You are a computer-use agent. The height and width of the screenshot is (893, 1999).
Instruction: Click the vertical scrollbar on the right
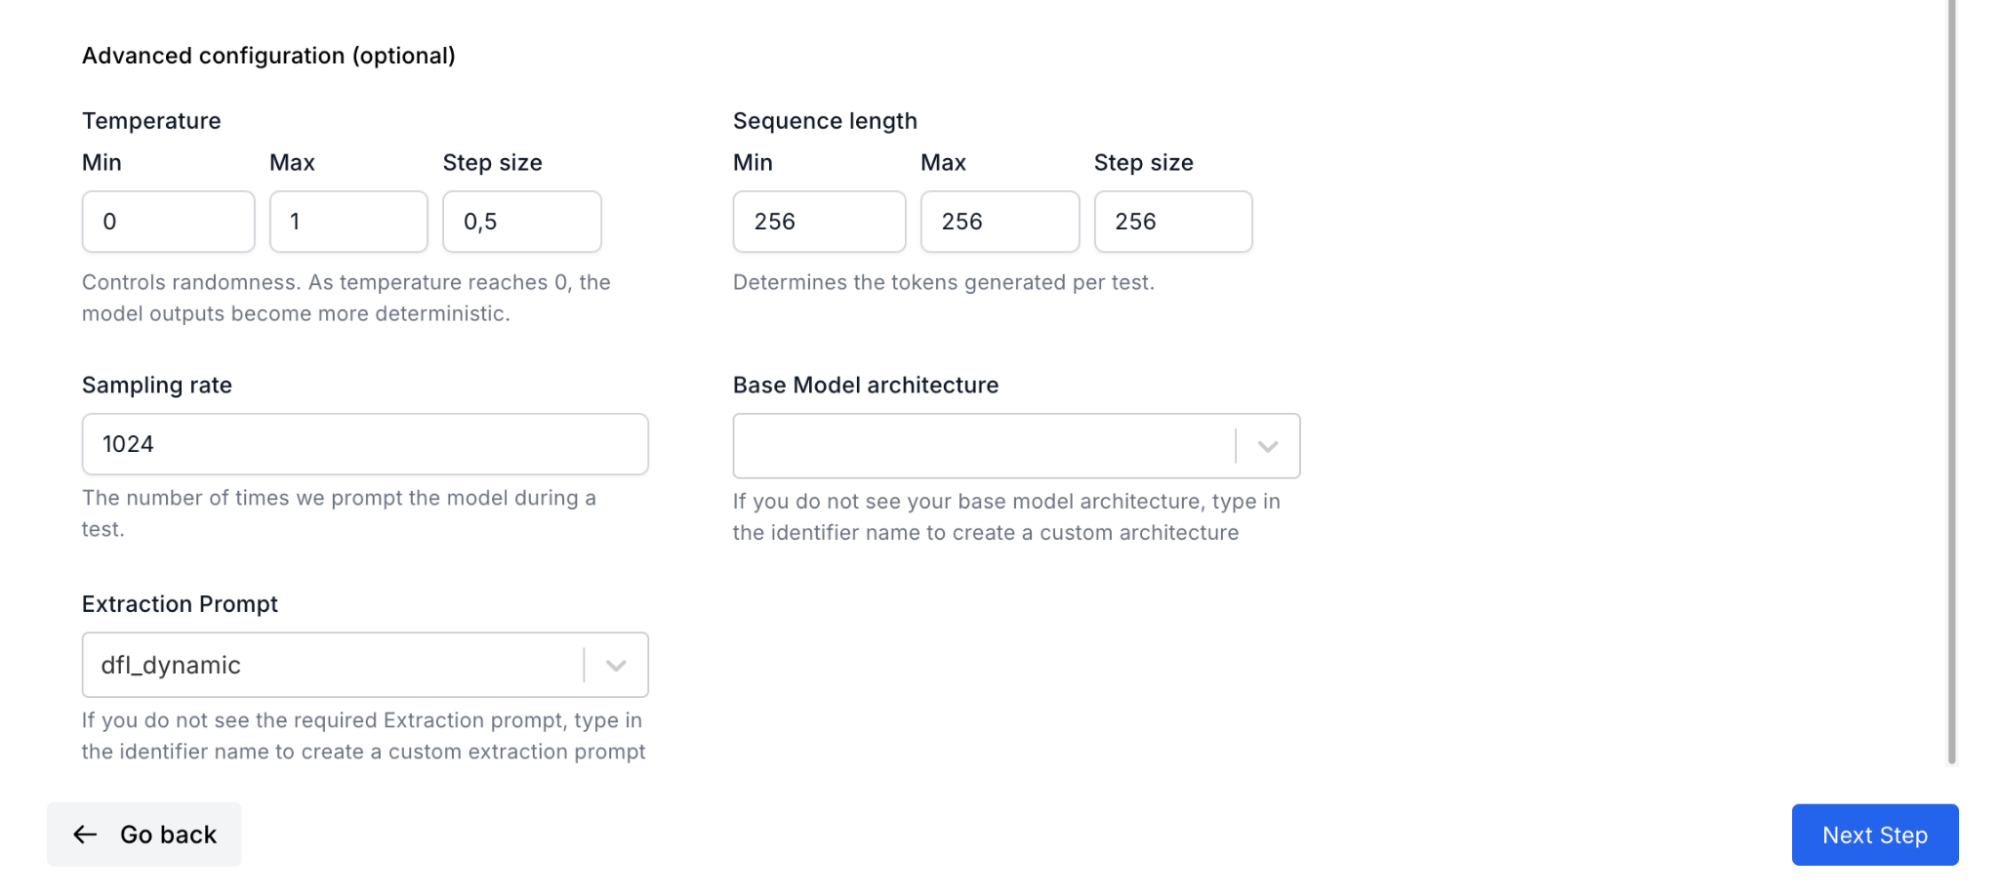(1951, 380)
